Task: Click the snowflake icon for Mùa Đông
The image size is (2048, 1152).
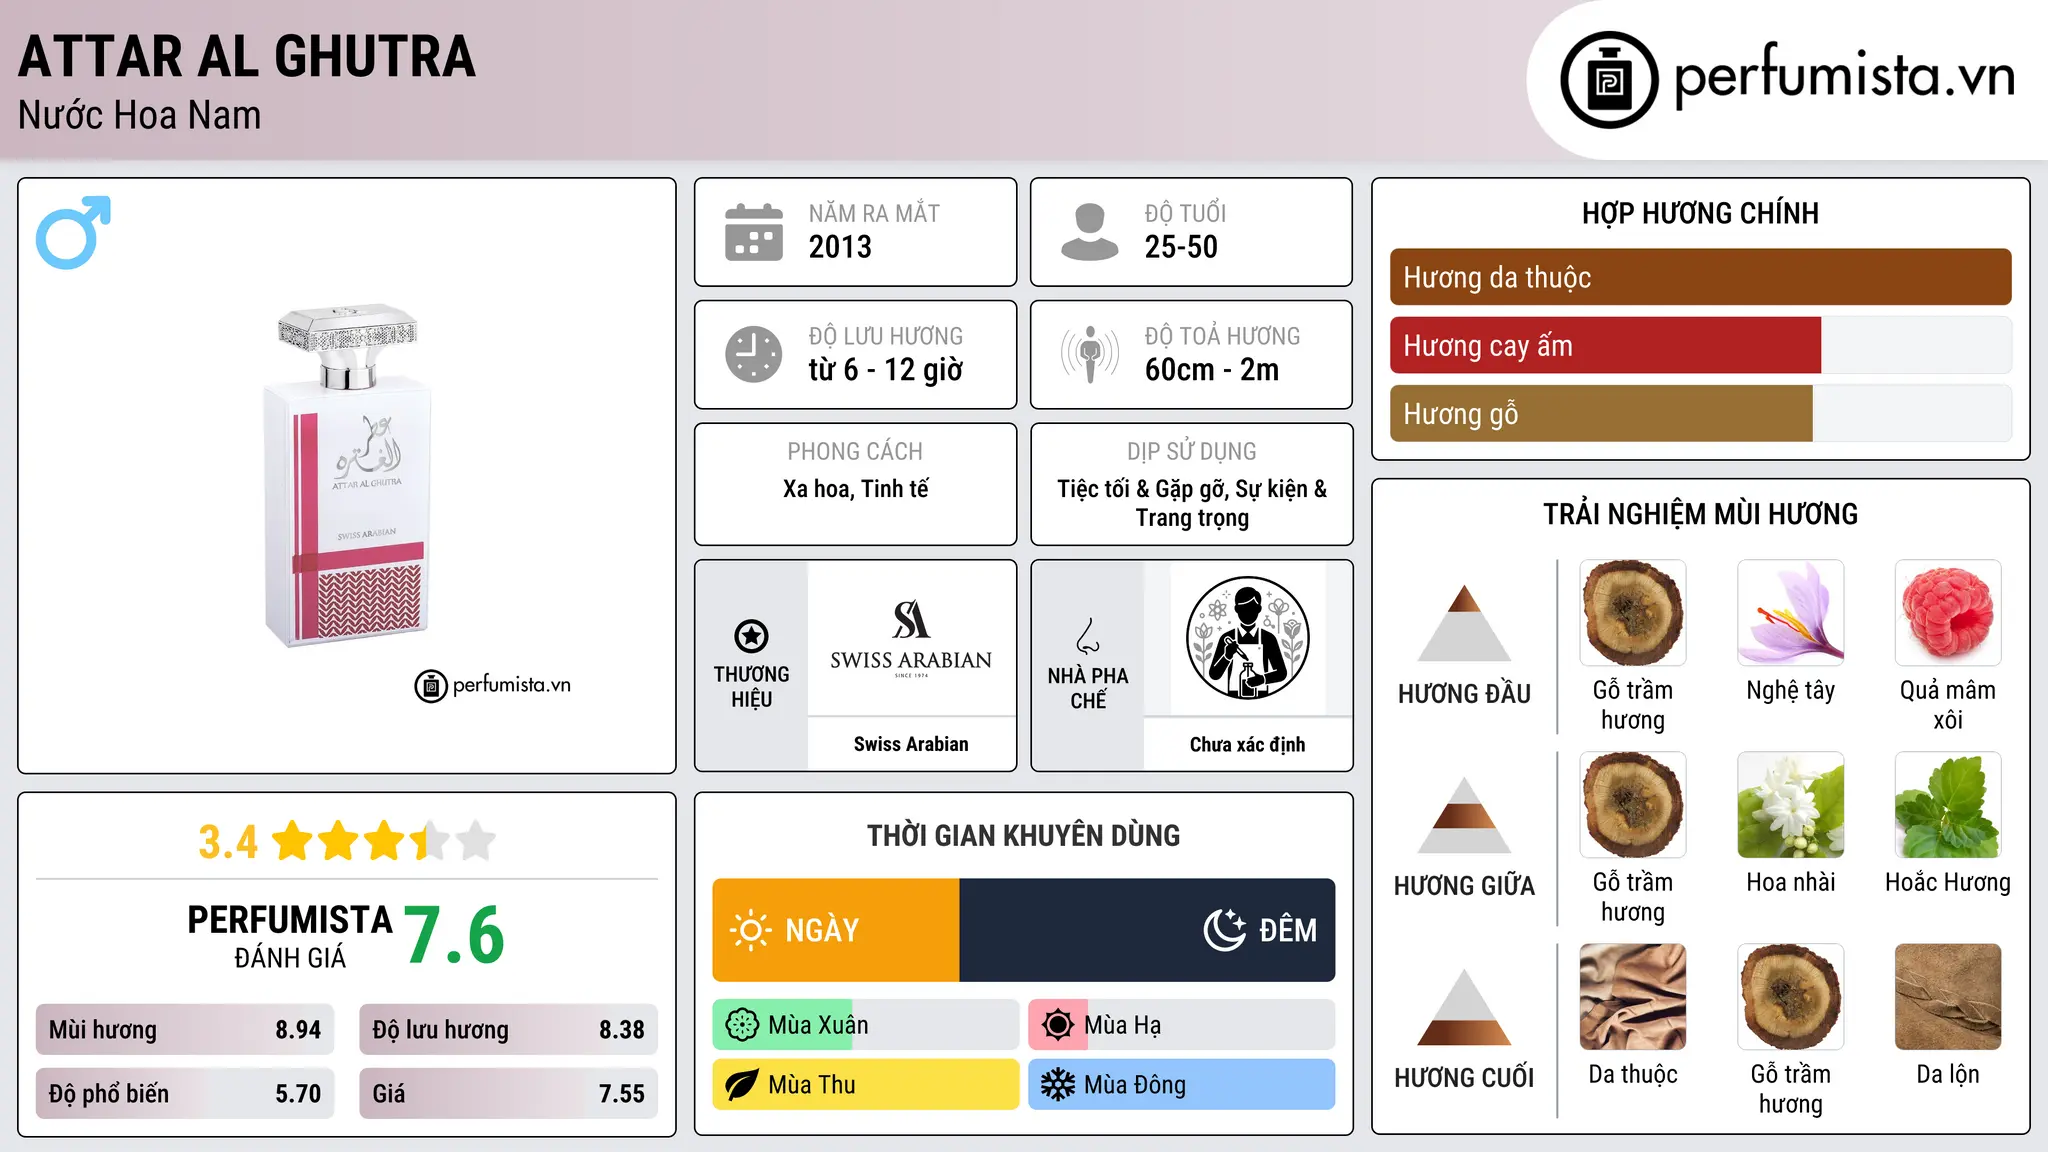Action: [1058, 1085]
